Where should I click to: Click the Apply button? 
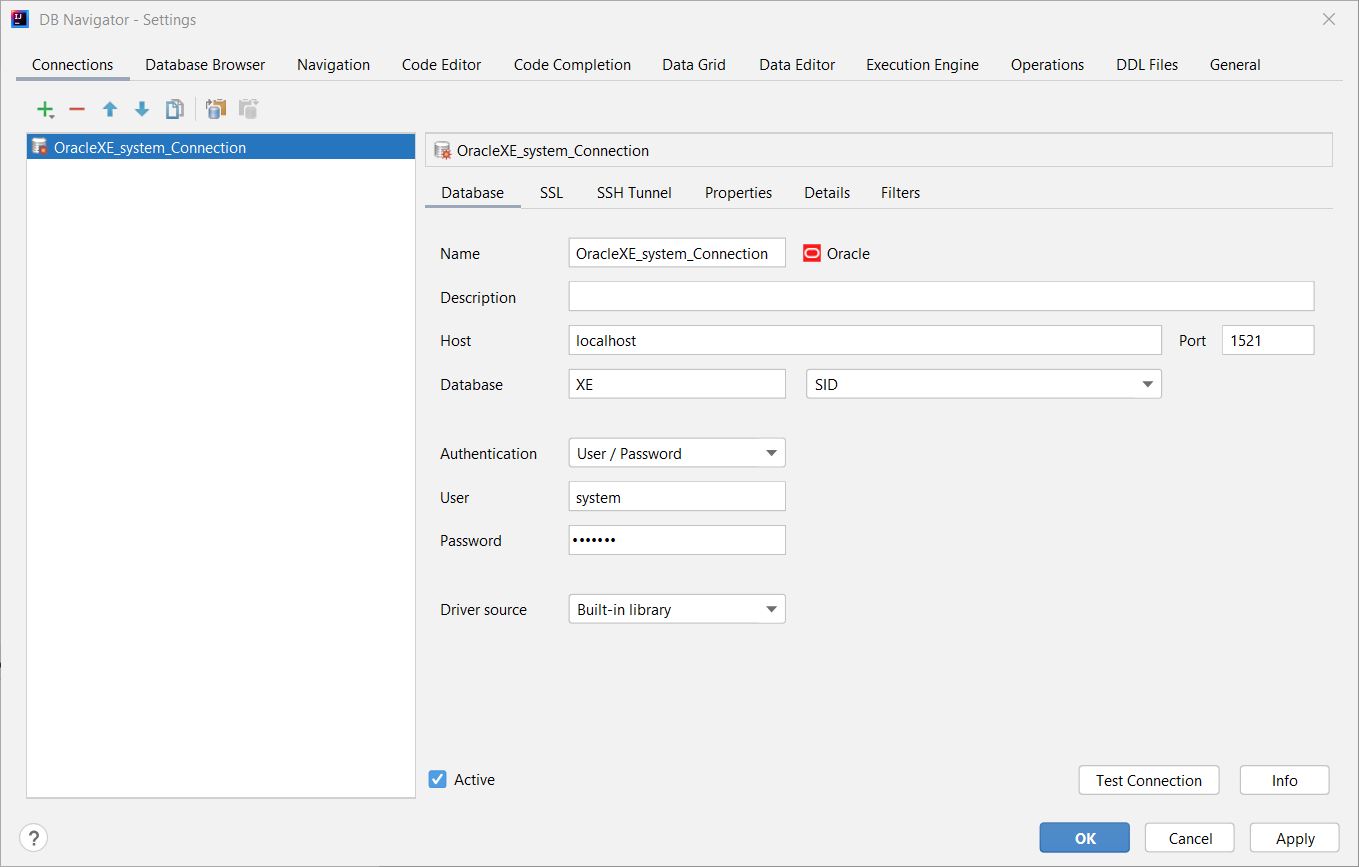1295,839
